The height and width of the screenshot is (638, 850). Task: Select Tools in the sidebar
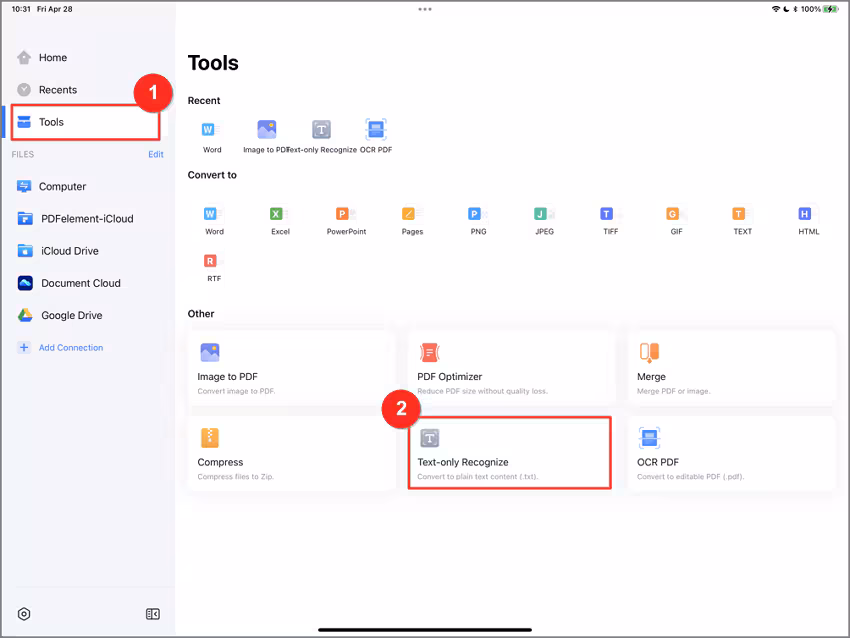86,122
